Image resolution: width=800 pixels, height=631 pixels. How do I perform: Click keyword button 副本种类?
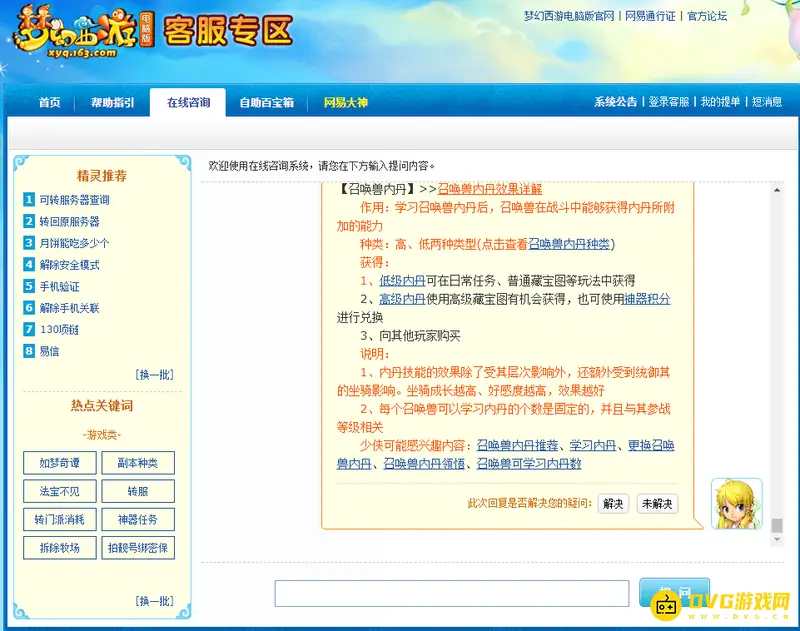coord(138,463)
